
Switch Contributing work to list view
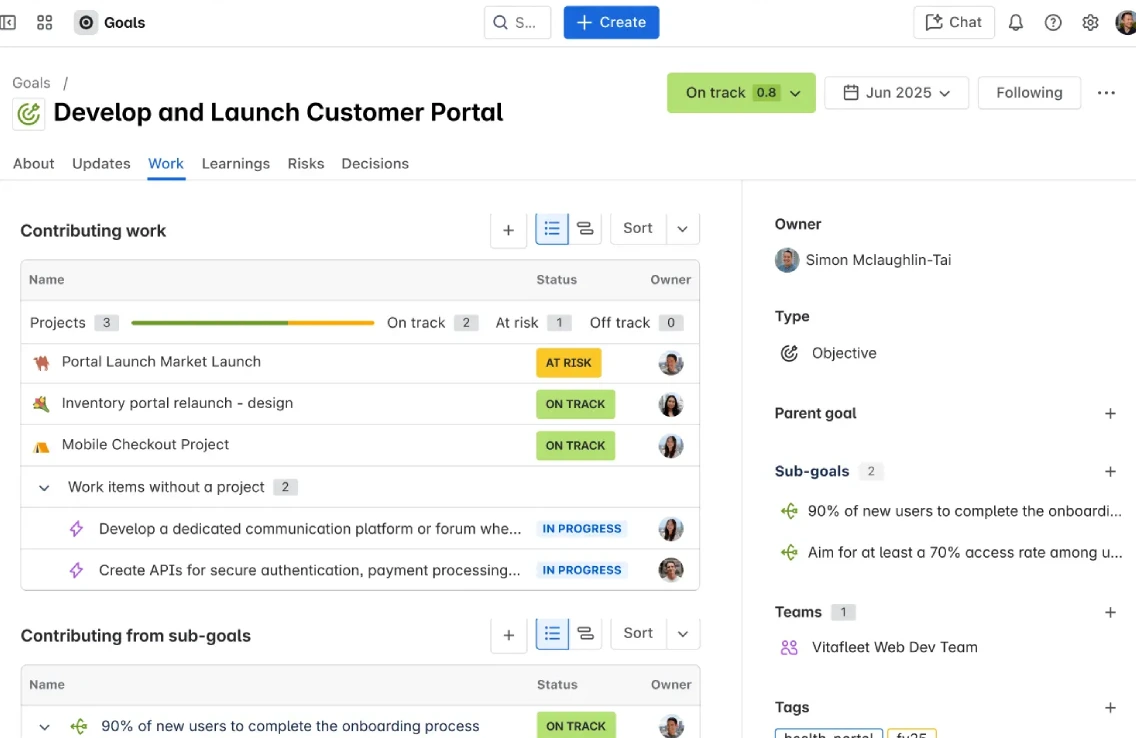pyautogui.click(x=552, y=229)
